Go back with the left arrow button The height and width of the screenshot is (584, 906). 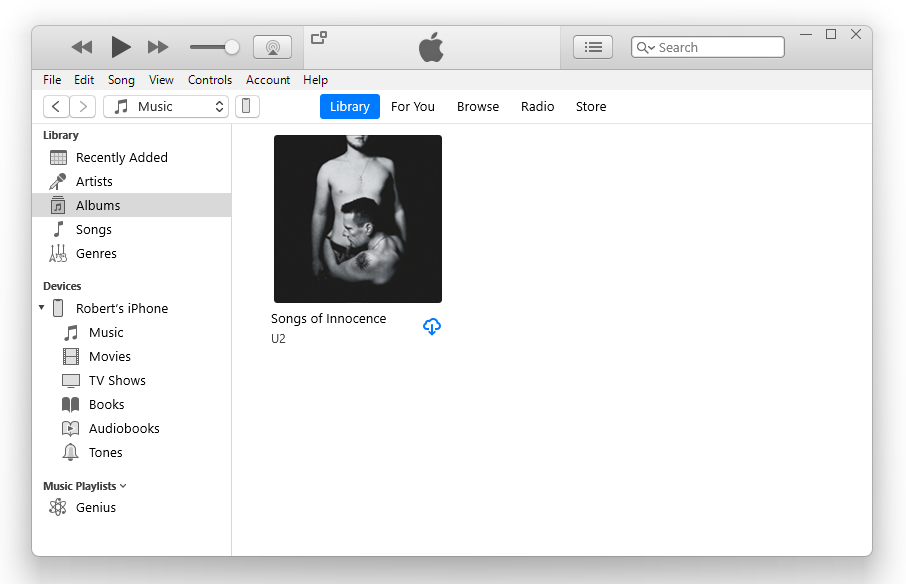click(x=56, y=107)
